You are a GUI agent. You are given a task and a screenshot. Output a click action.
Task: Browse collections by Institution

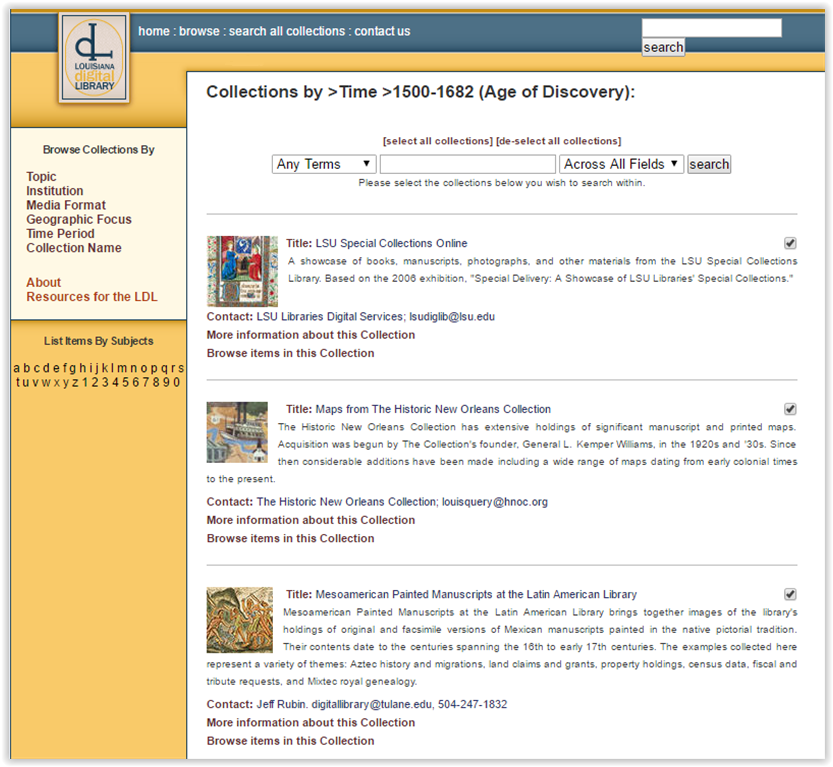(x=55, y=191)
